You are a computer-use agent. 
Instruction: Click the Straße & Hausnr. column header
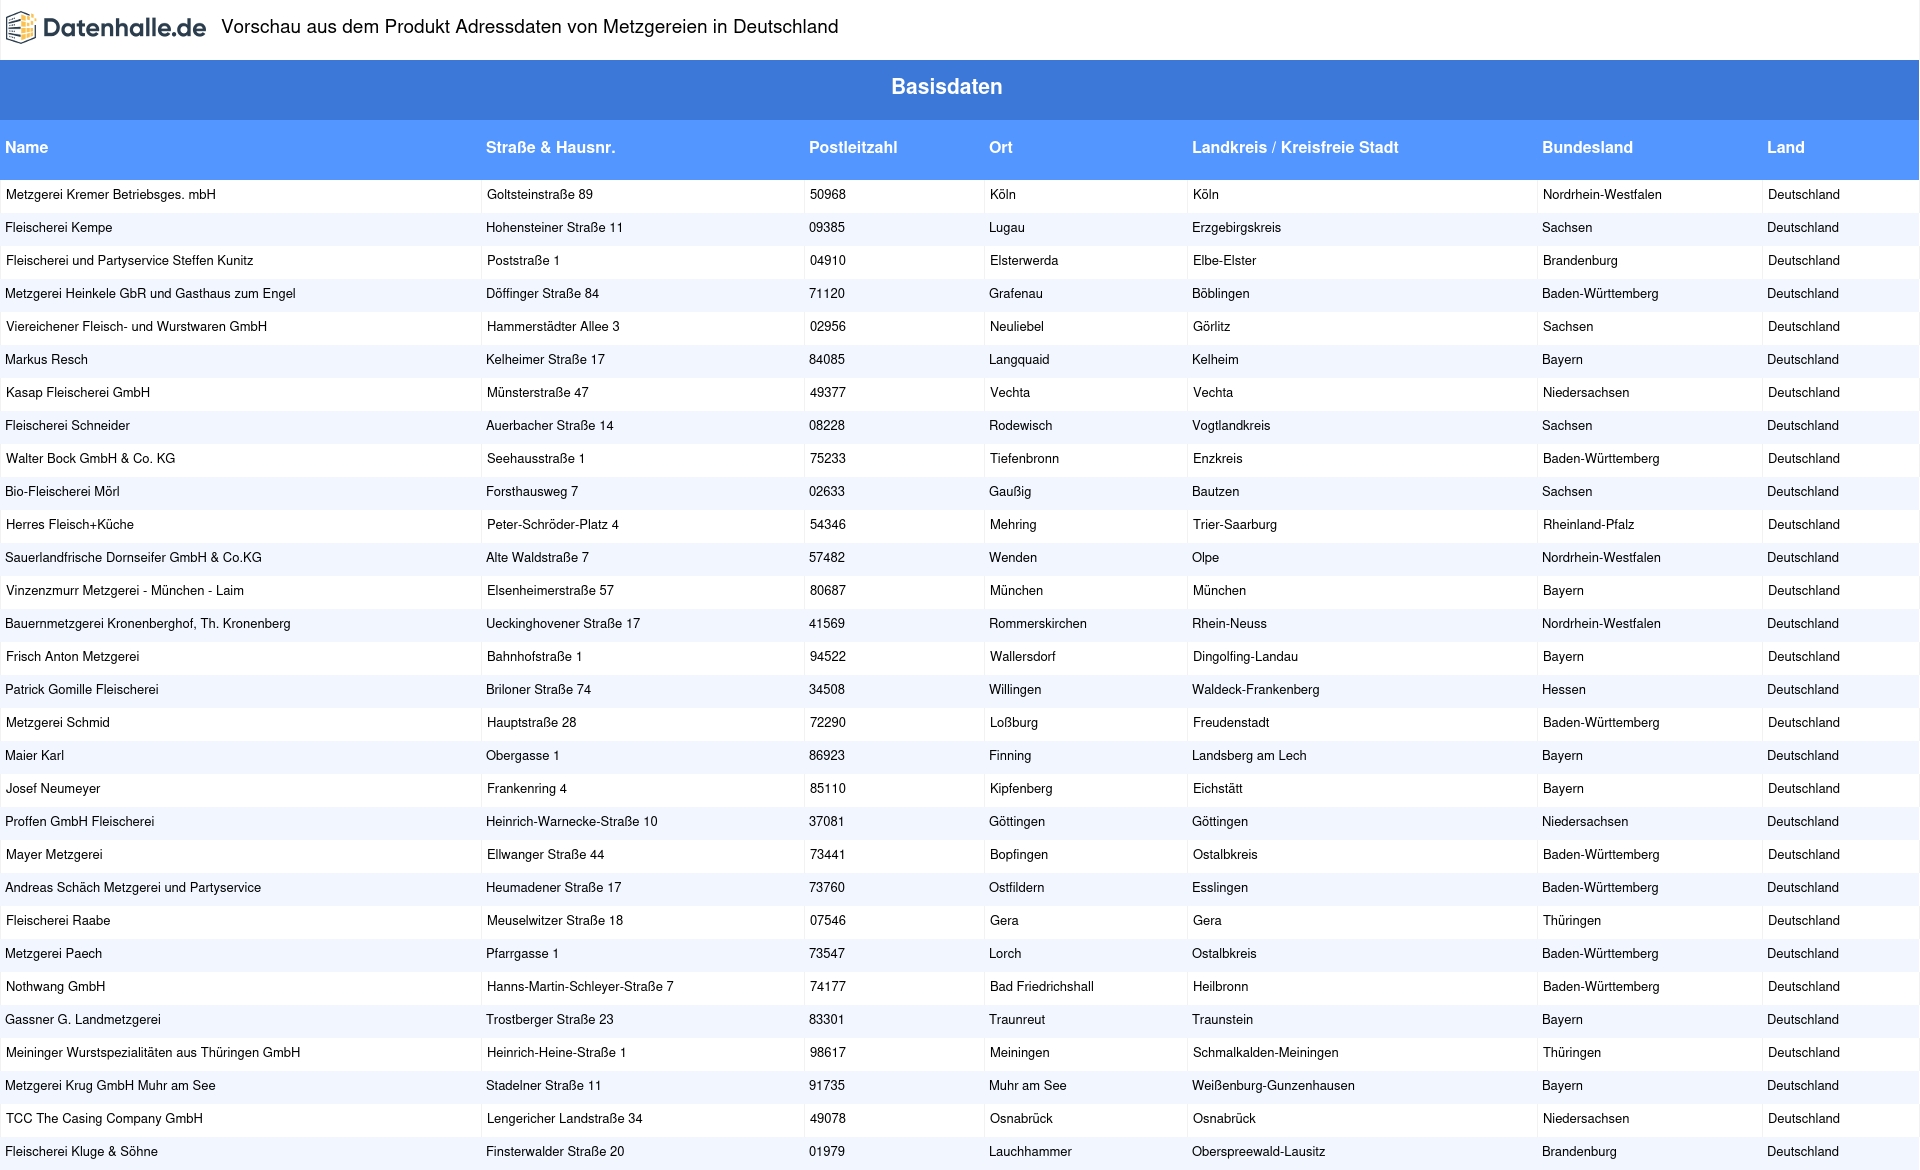point(550,148)
